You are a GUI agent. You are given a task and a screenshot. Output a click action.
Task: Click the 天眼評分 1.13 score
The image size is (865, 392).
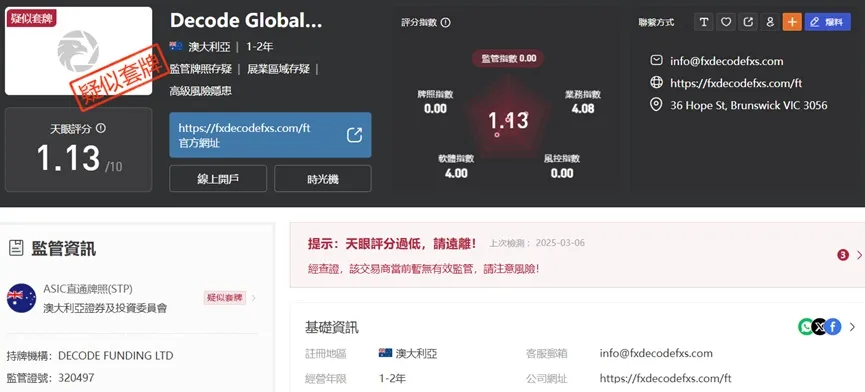coord(68,158)
